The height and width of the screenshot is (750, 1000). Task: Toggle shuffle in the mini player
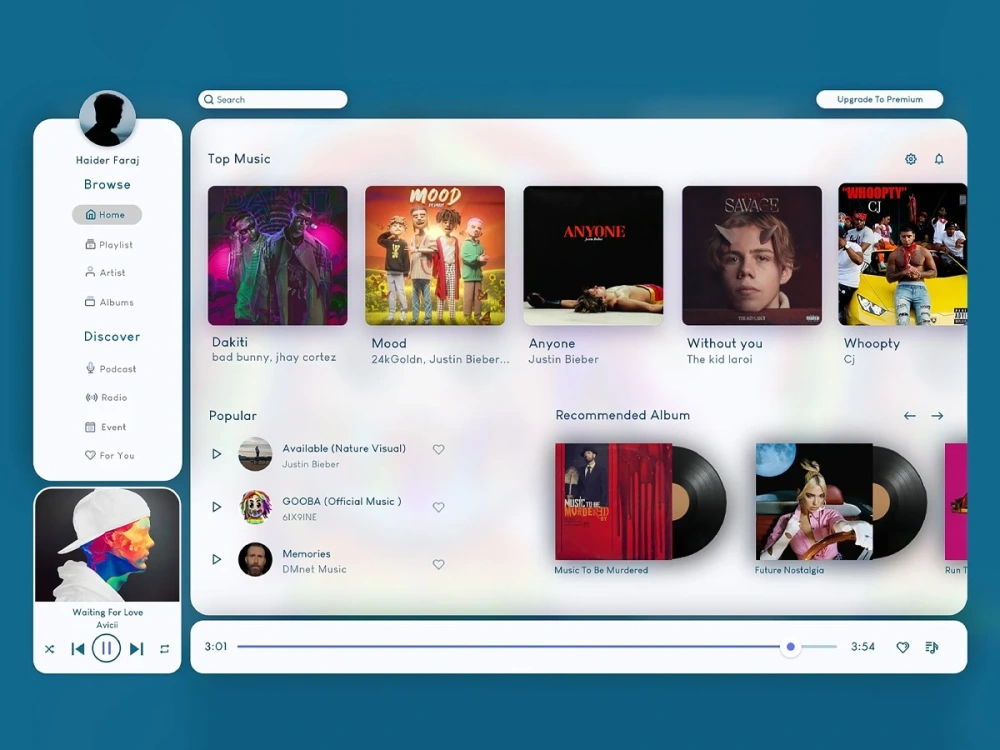click(x=50, y=649)
